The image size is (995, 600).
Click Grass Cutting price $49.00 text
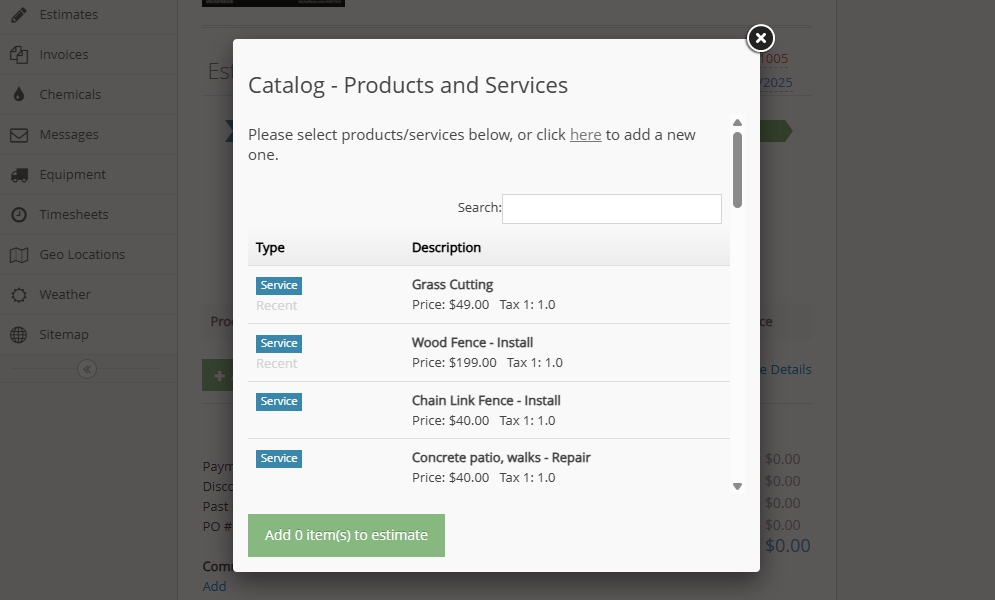coord(451,304)
